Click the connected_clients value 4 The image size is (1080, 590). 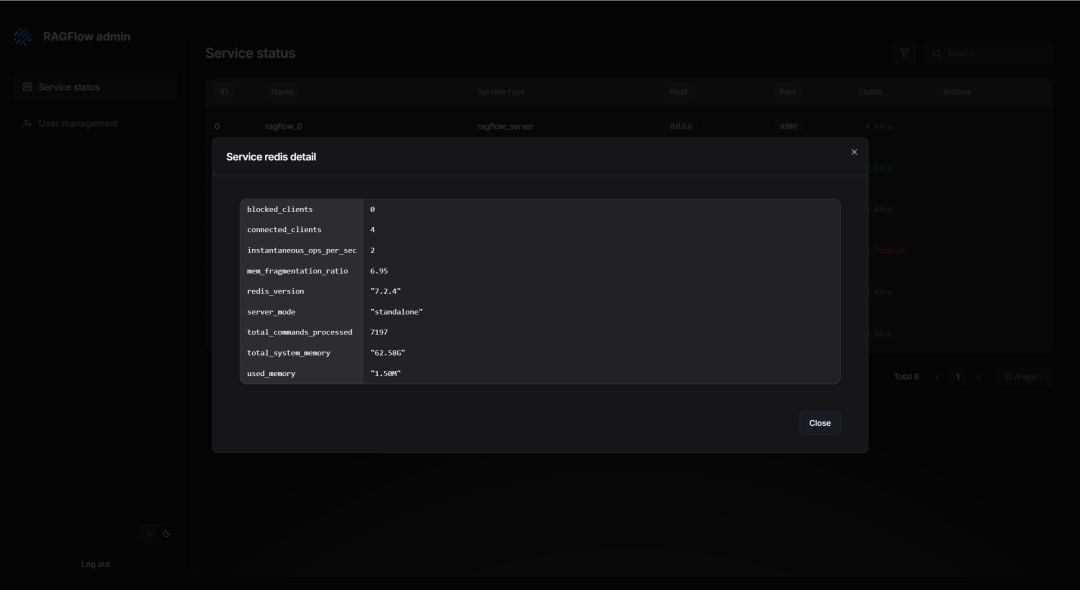[373, 230]
